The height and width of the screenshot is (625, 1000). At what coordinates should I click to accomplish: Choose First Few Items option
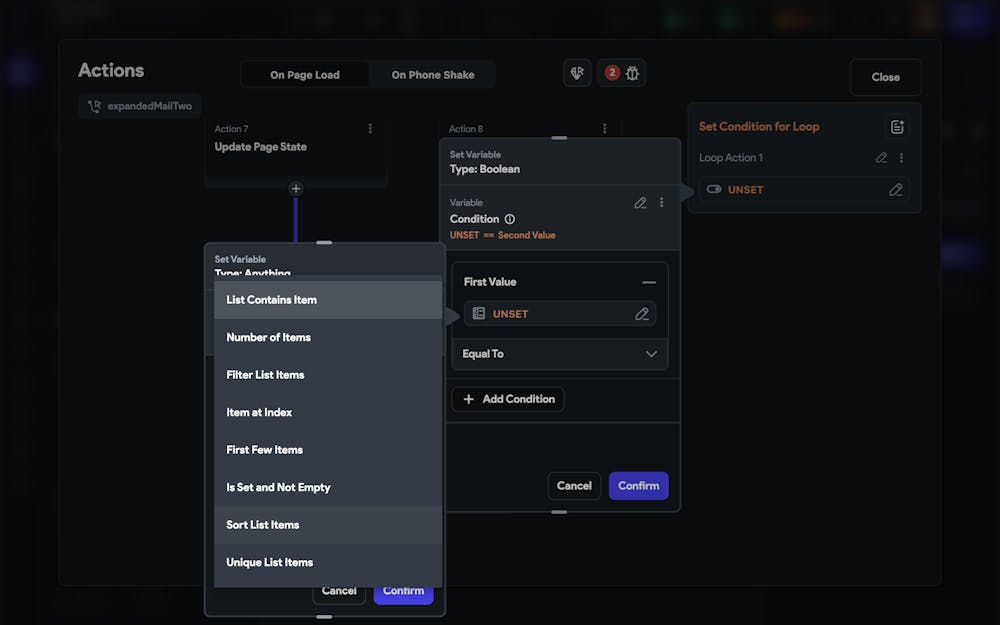pos(328,450)
